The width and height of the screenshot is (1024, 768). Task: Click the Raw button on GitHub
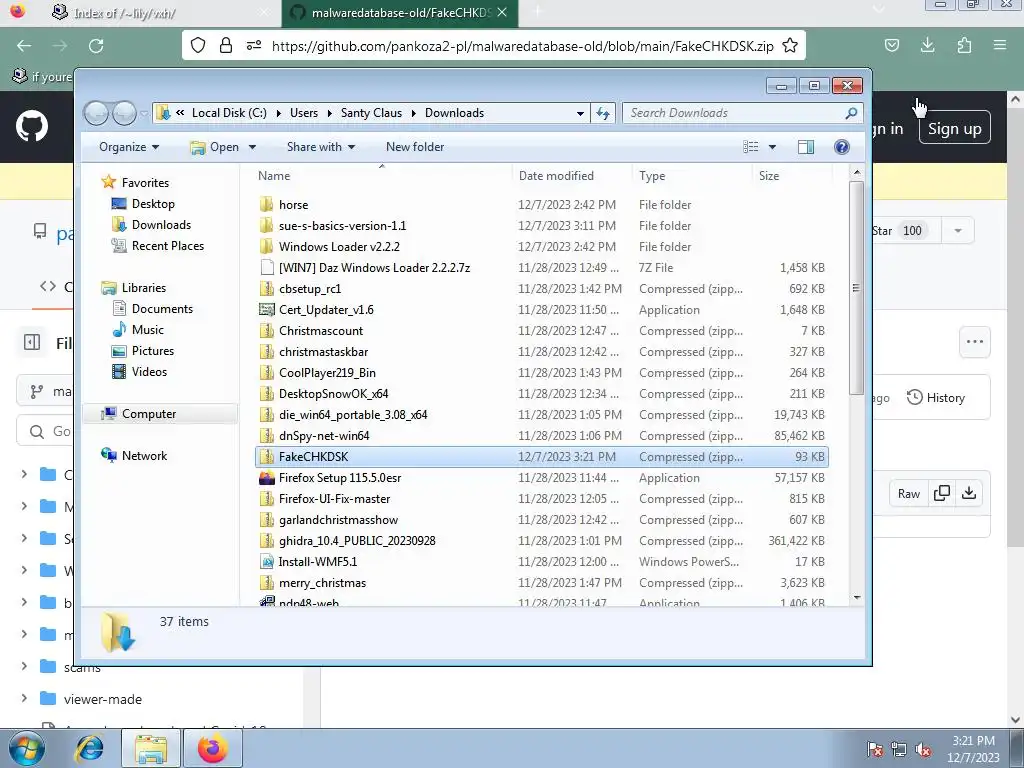coord(908,494)
